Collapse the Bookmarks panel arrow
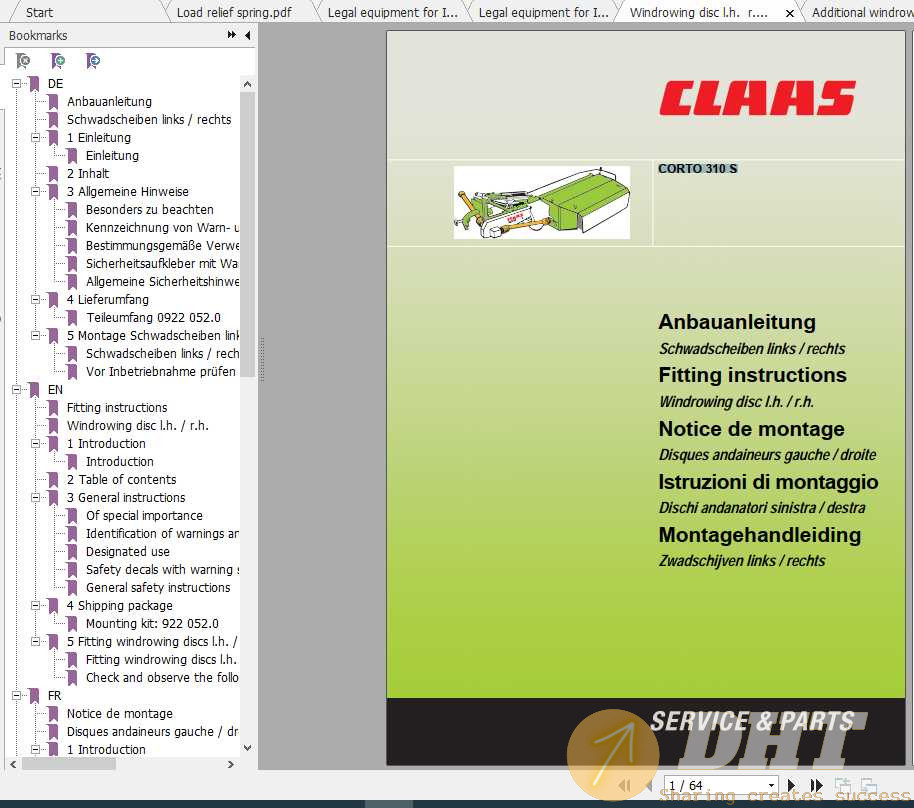Screen dimensions: 914x808 248,35
